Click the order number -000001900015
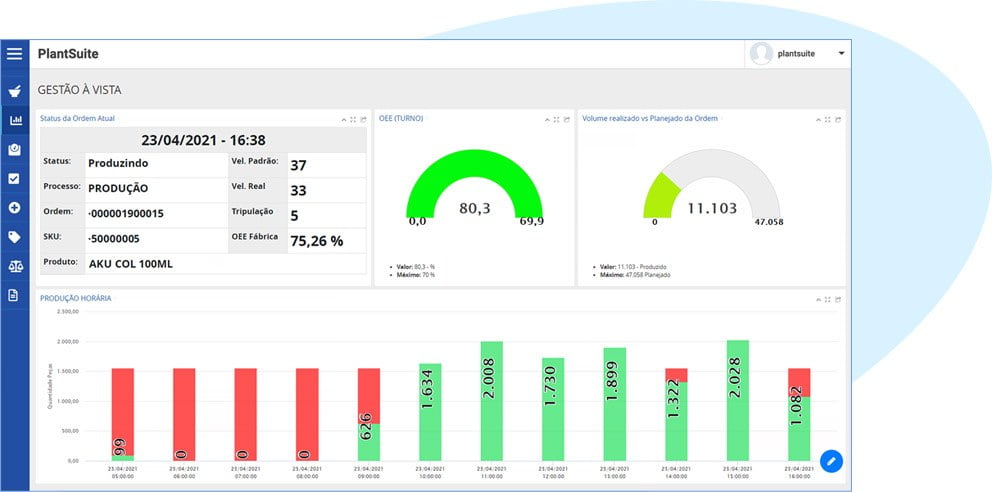Viewport: 992px width, 492px height. (x=126, y=214)
